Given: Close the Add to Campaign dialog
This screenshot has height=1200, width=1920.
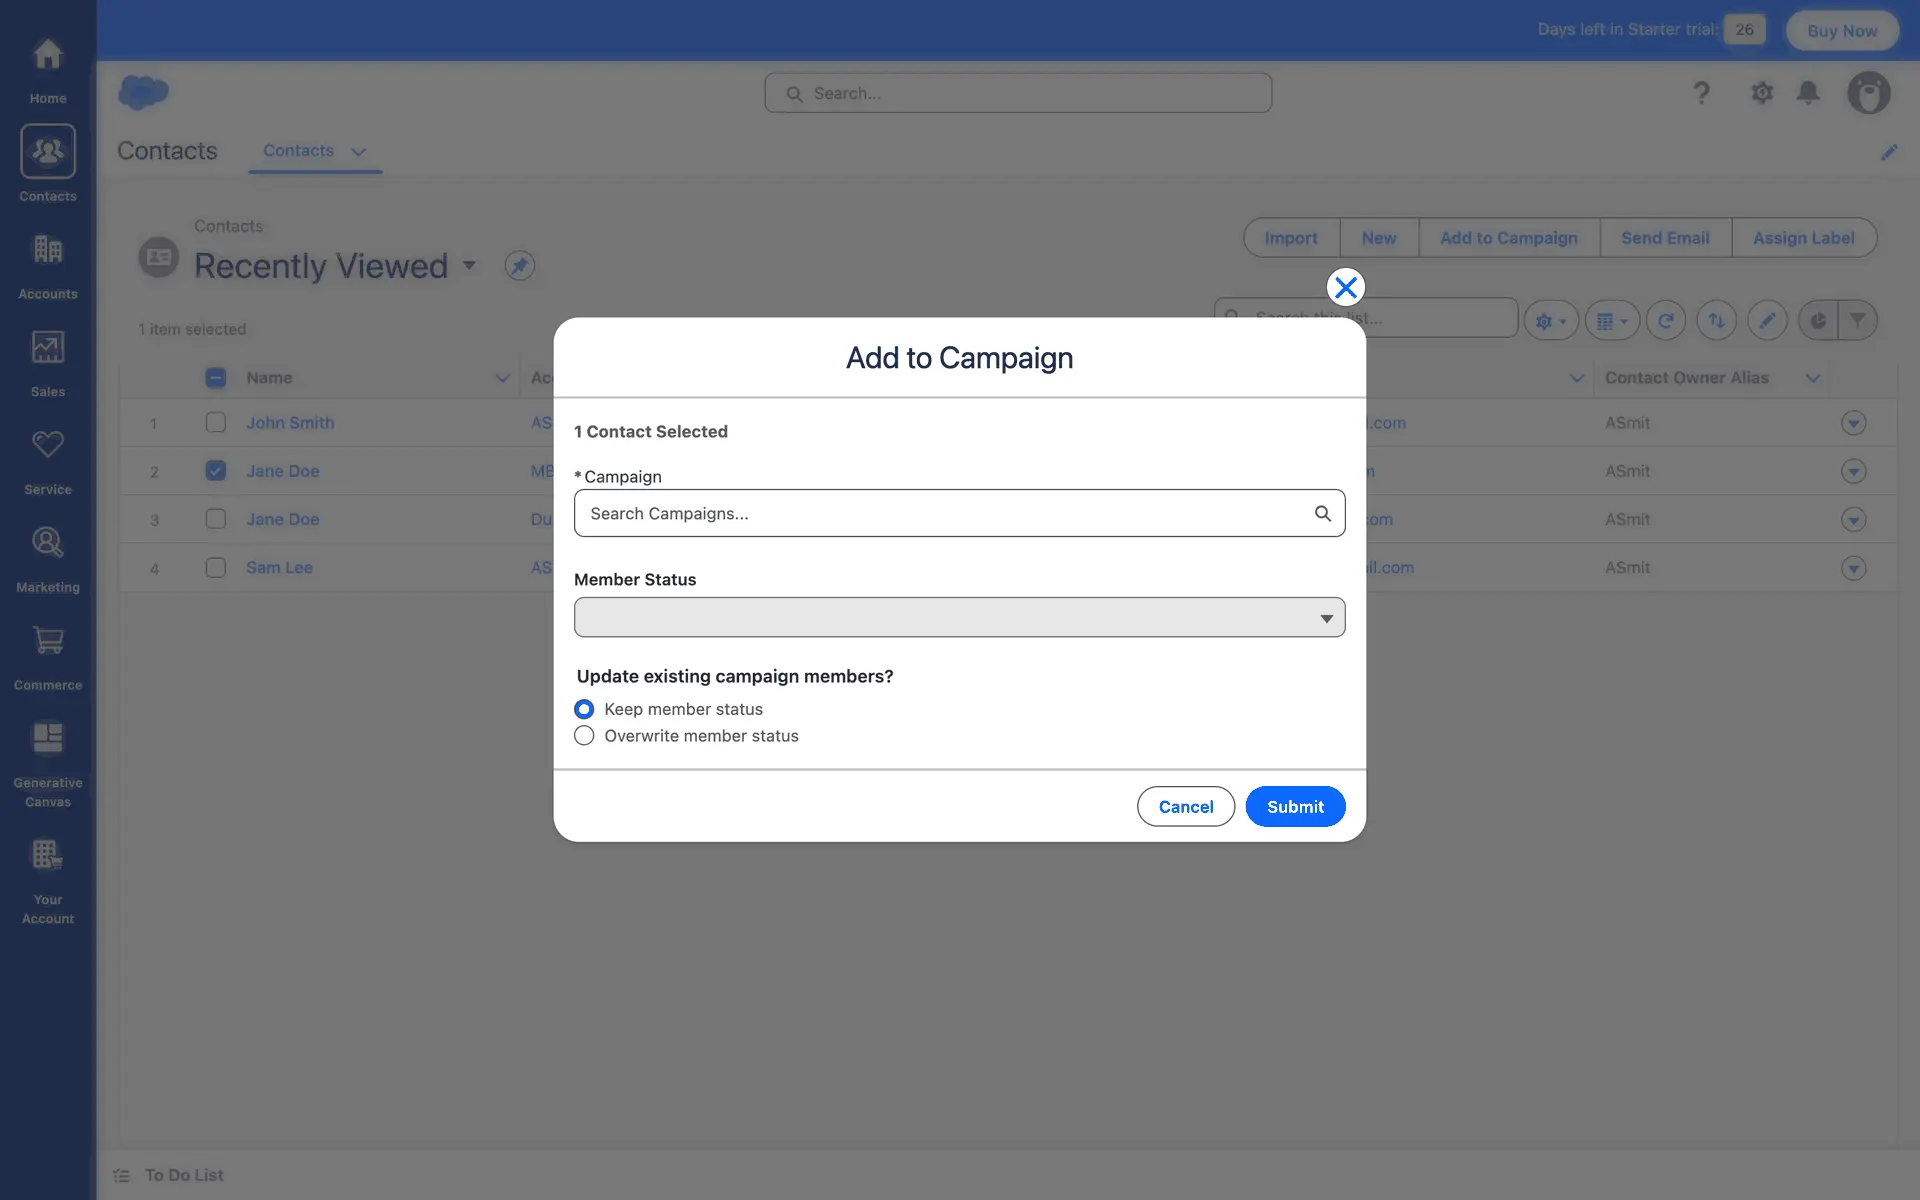Looking at the screenshot, I should point(1345,287).
